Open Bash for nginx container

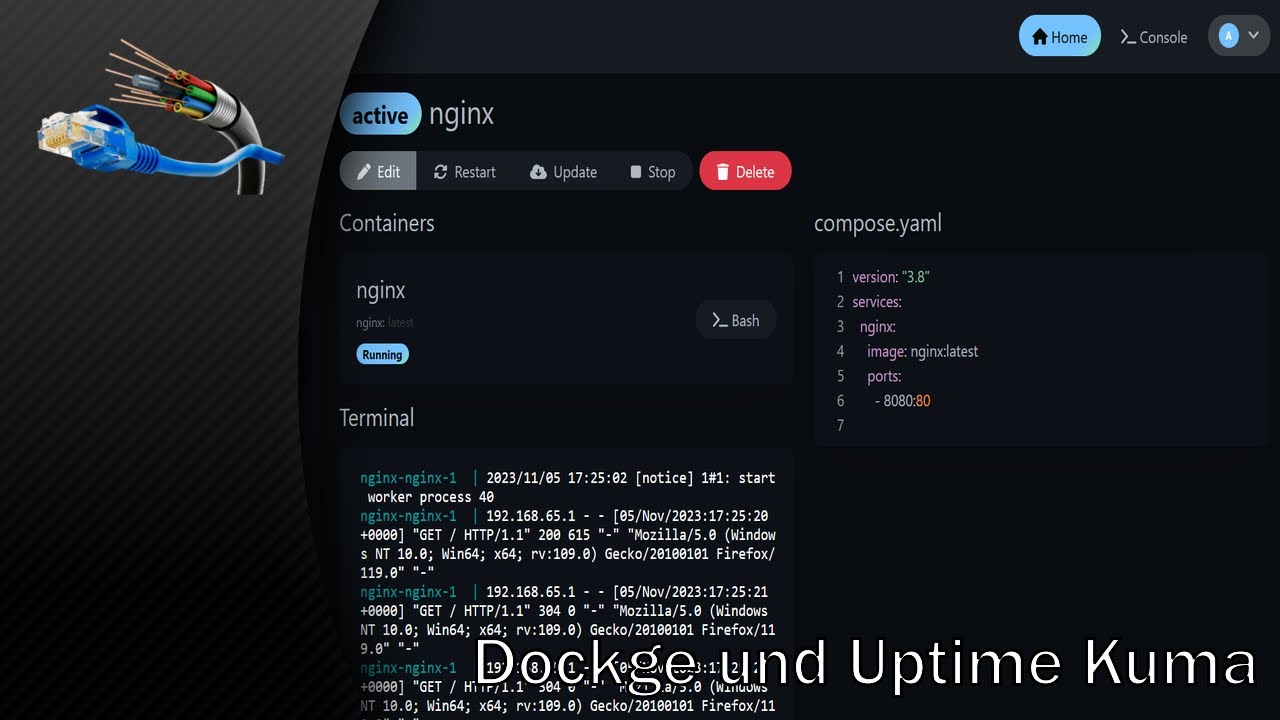click(x=736, y=320)
